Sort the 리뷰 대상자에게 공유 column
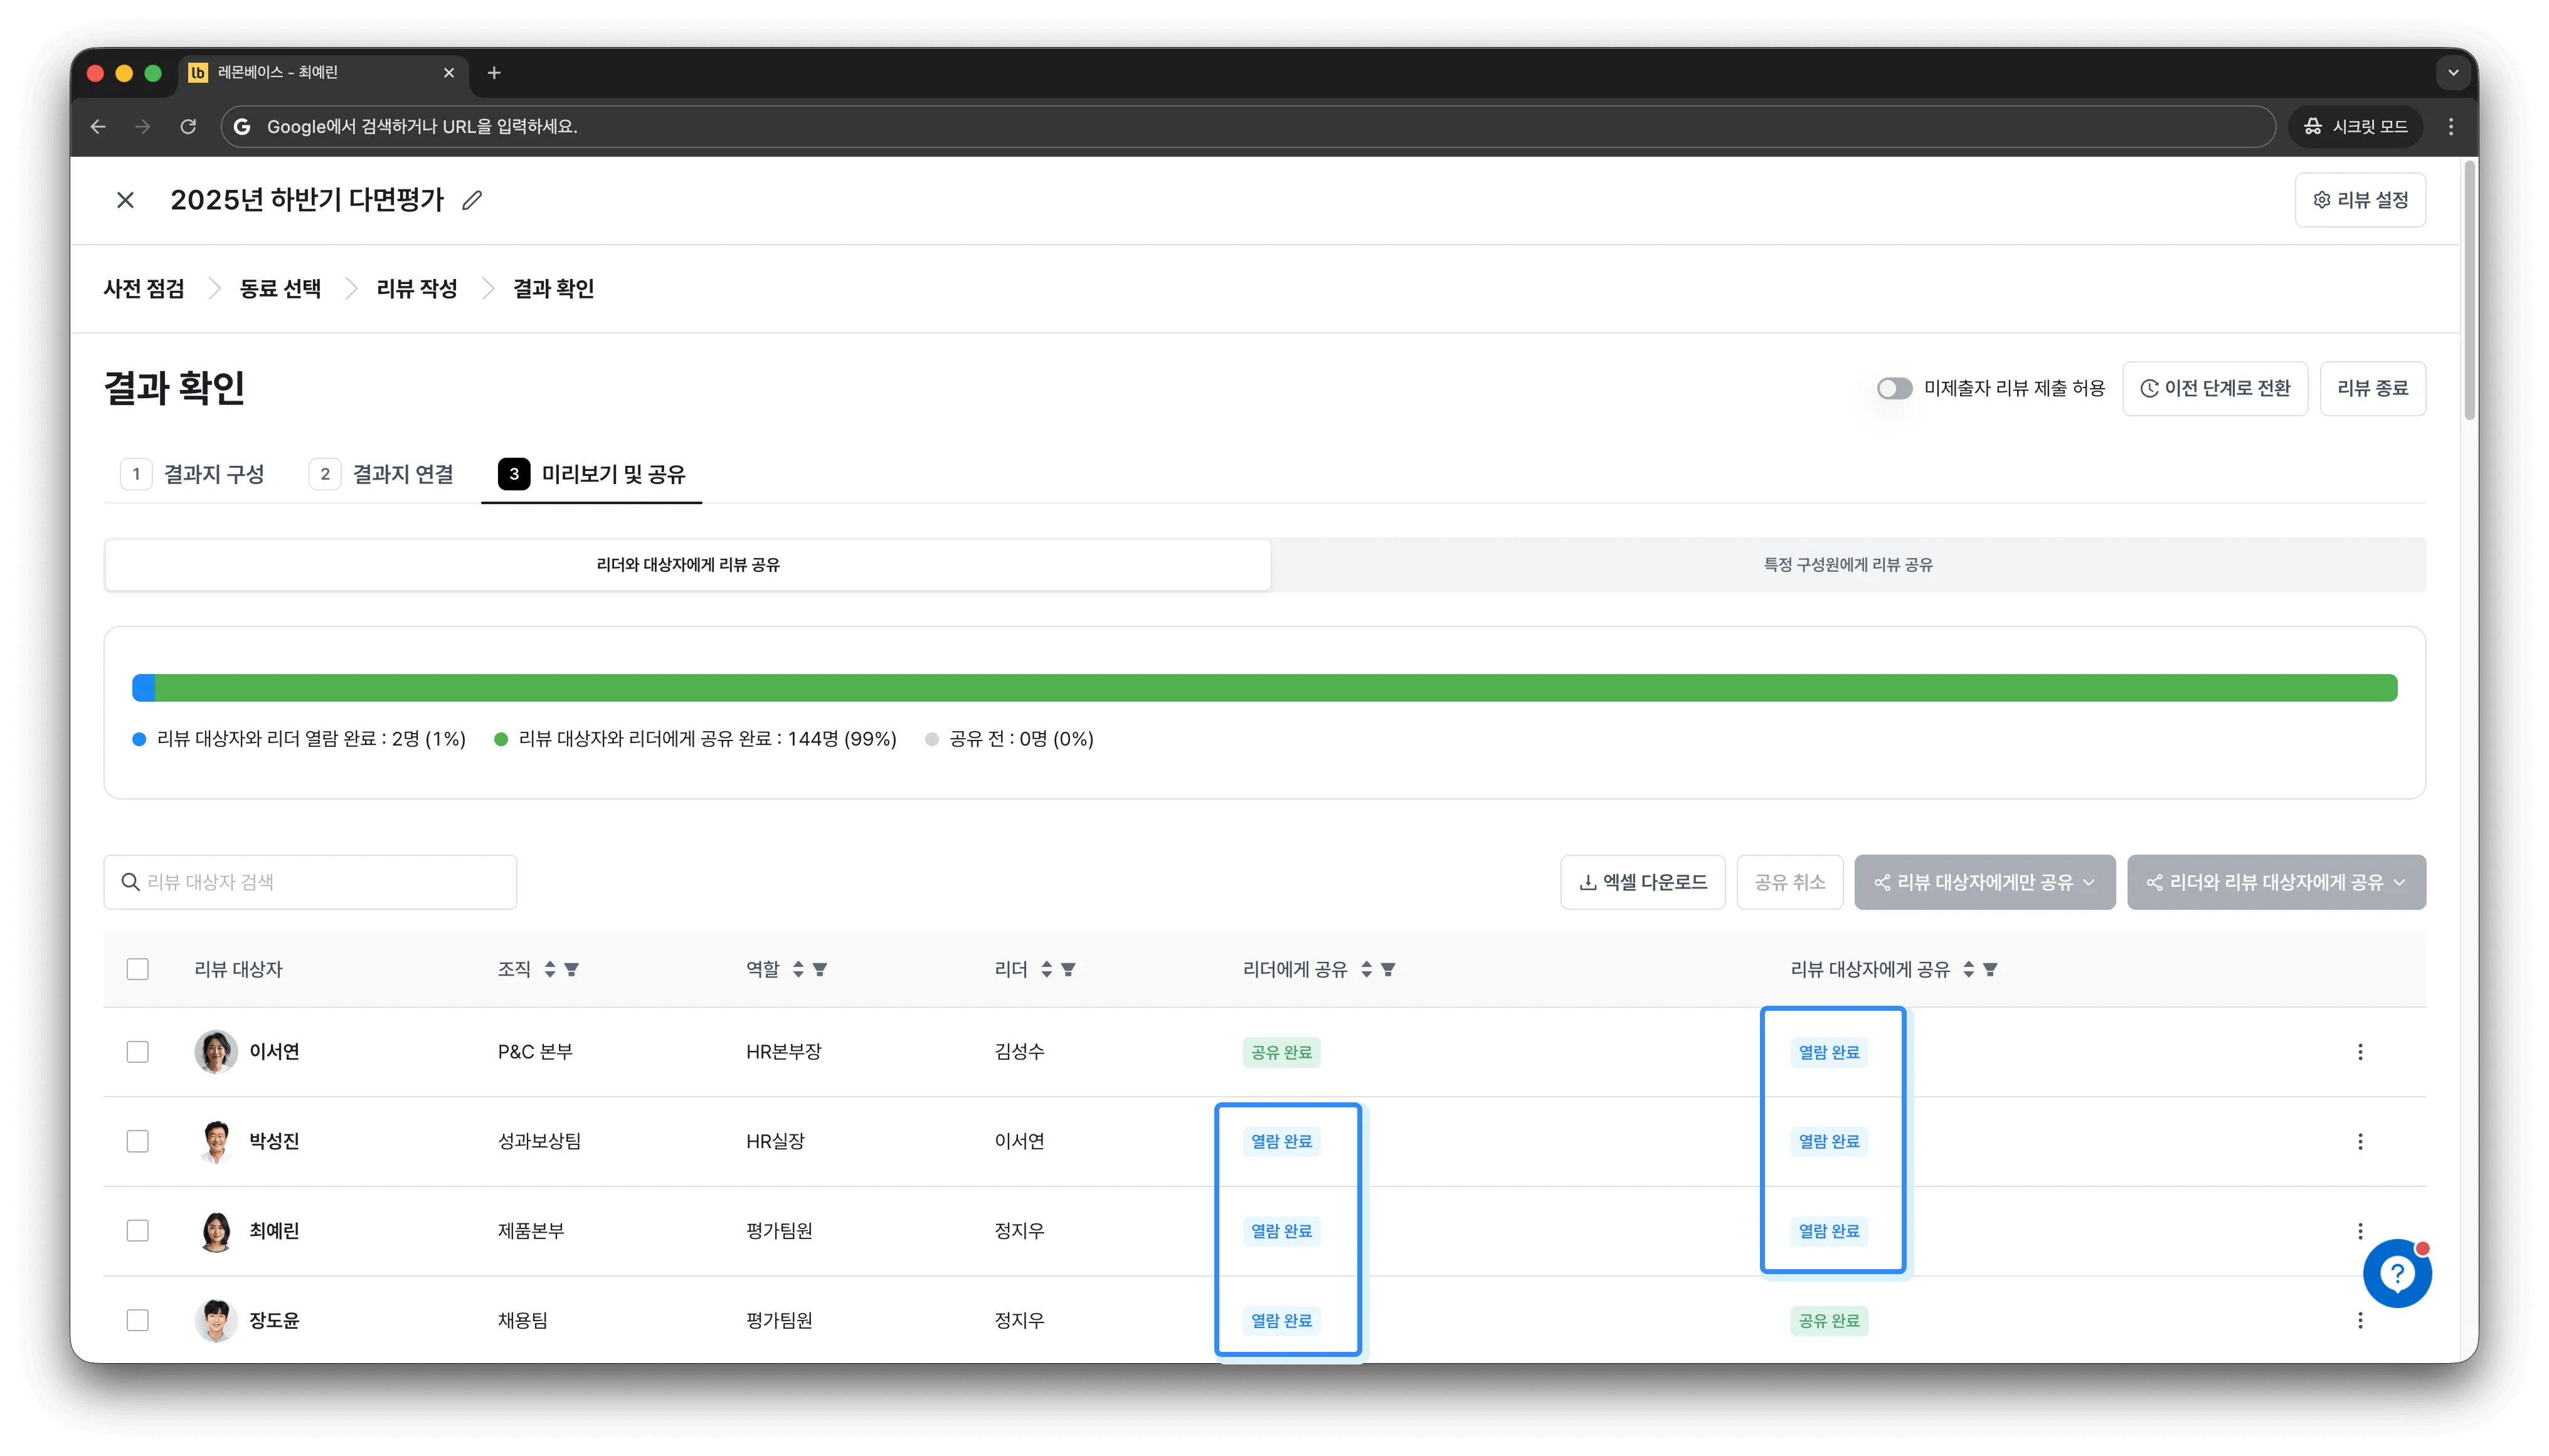The image size is (2549, 1456). click(x=1968, y=969)
